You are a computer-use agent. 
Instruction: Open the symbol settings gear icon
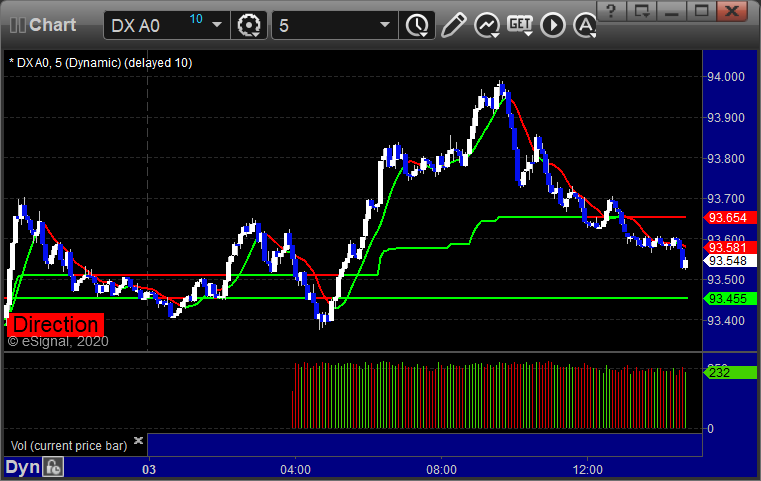[x=249, y=25]
